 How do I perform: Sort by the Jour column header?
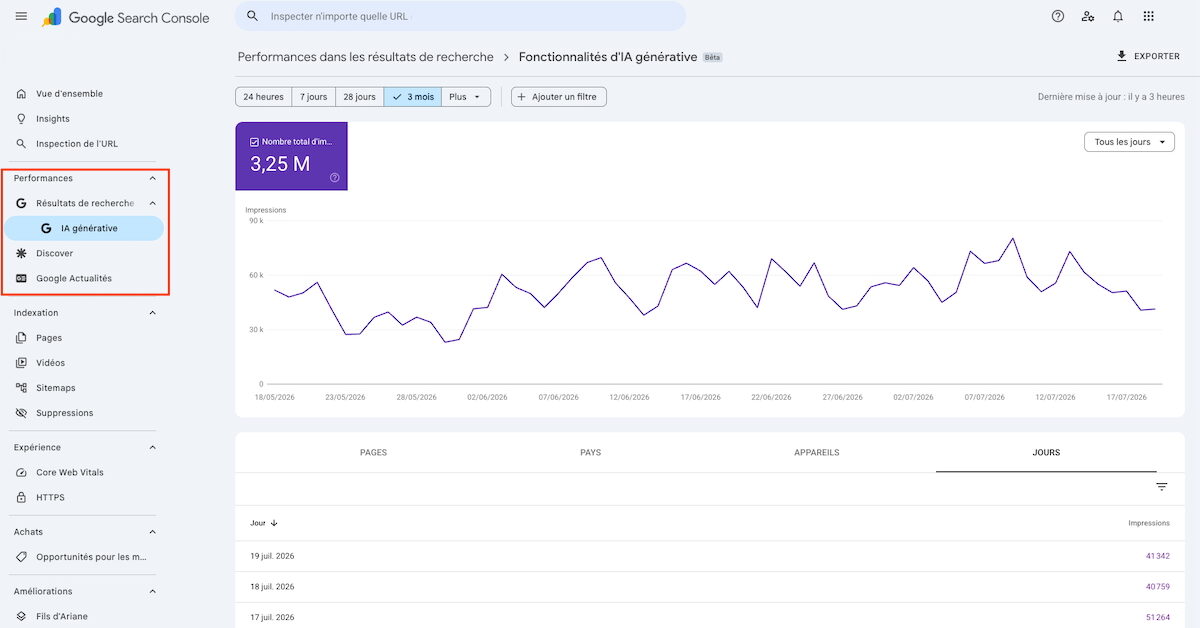[264, 522]
